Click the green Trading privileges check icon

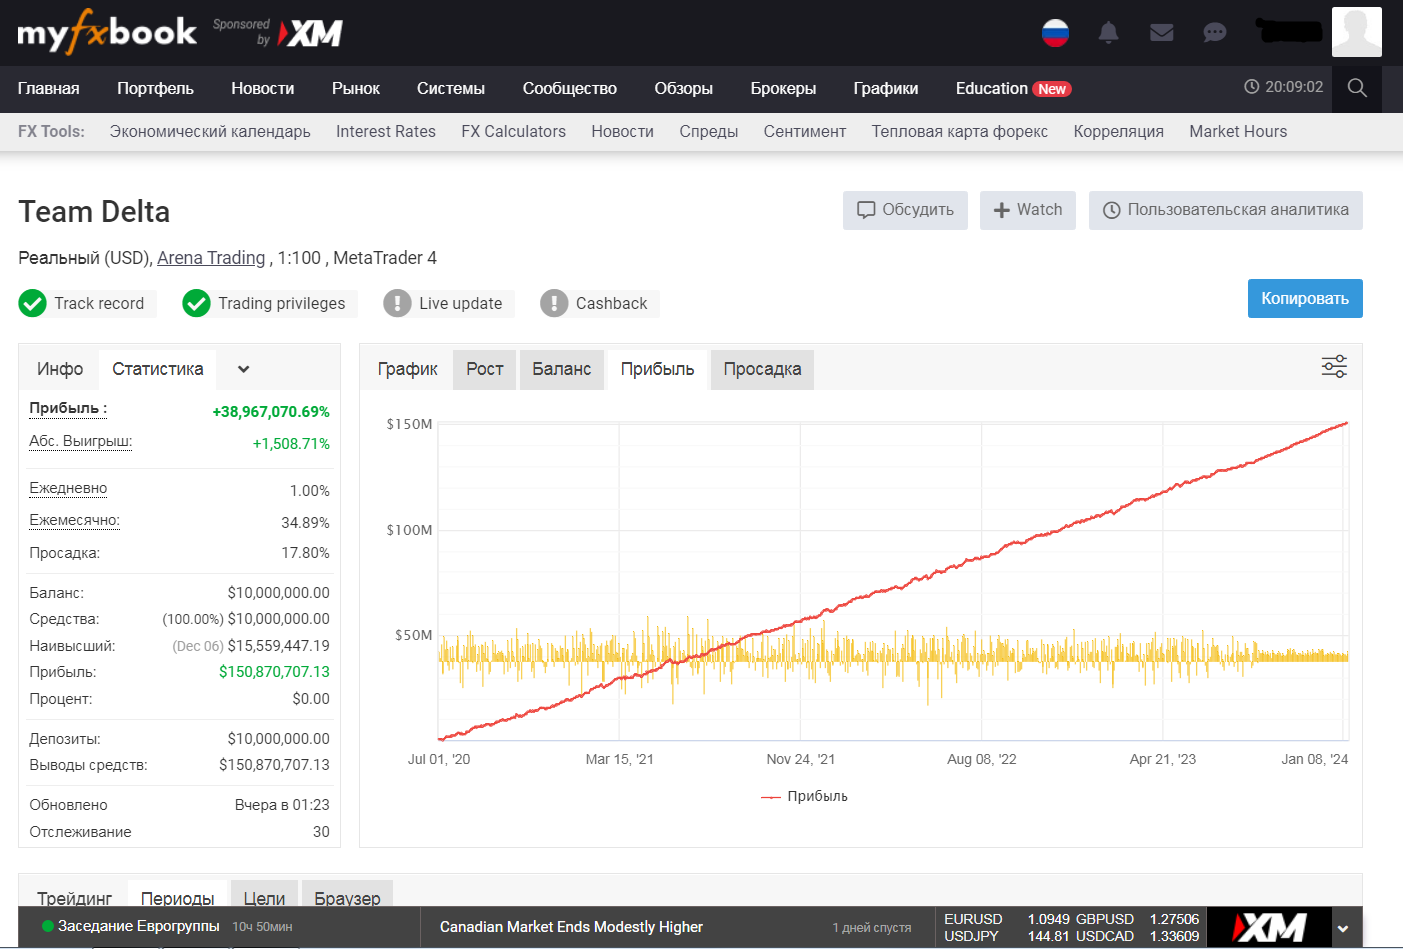coord(196,303)
